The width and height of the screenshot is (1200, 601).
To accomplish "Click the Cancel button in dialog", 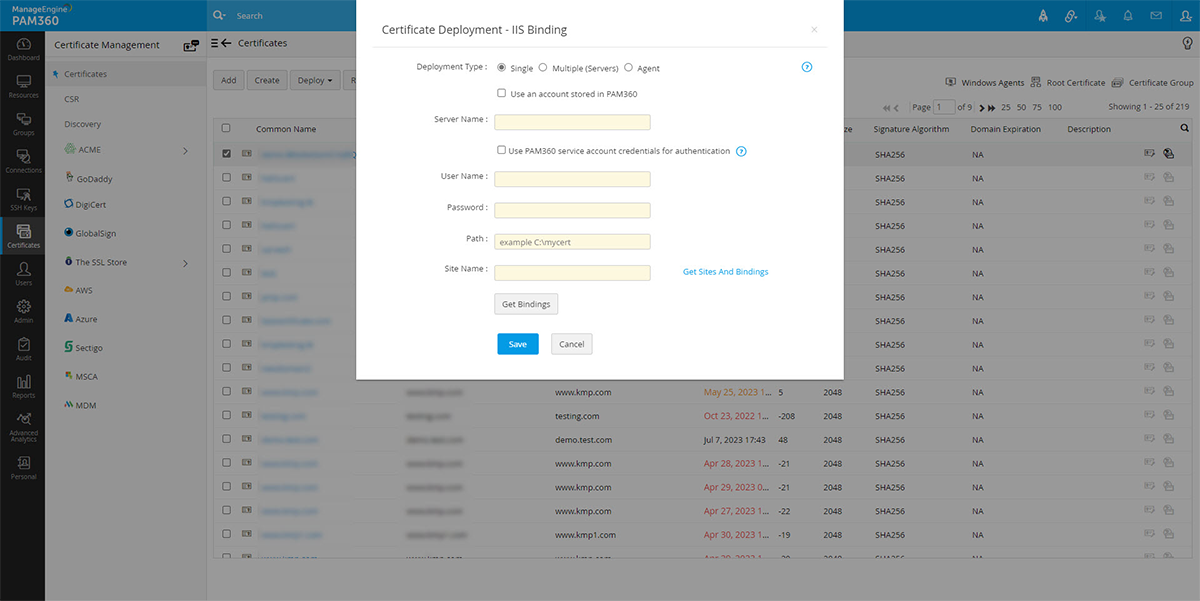I will click(572, 344).
